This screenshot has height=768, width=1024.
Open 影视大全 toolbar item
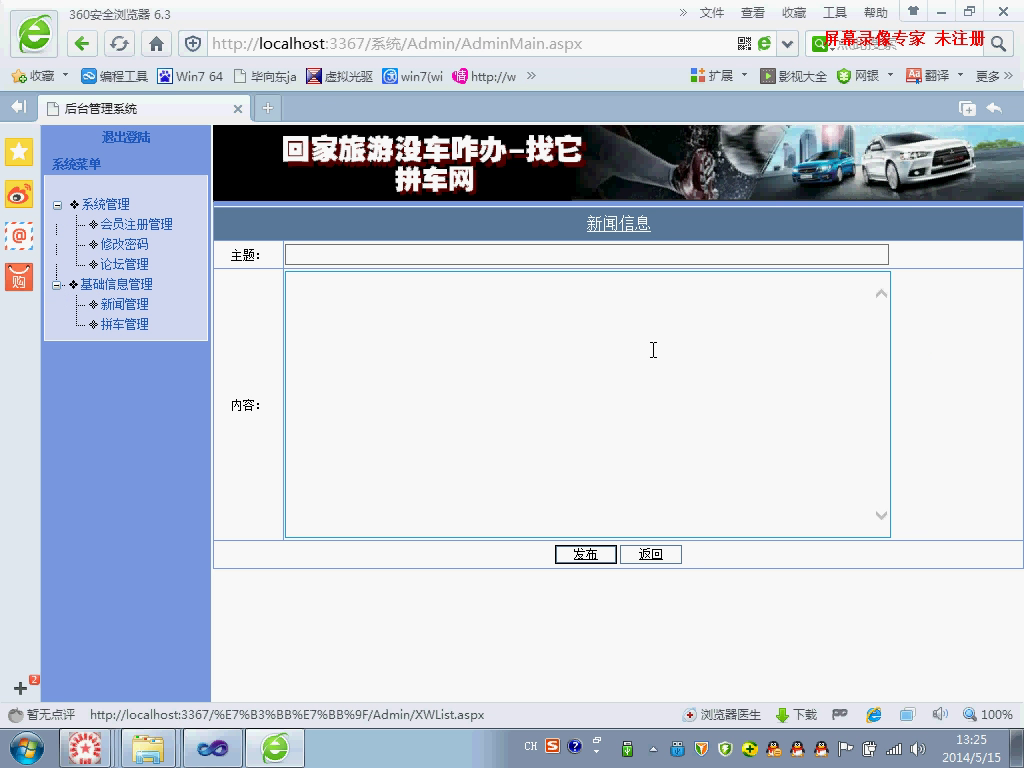793,76
